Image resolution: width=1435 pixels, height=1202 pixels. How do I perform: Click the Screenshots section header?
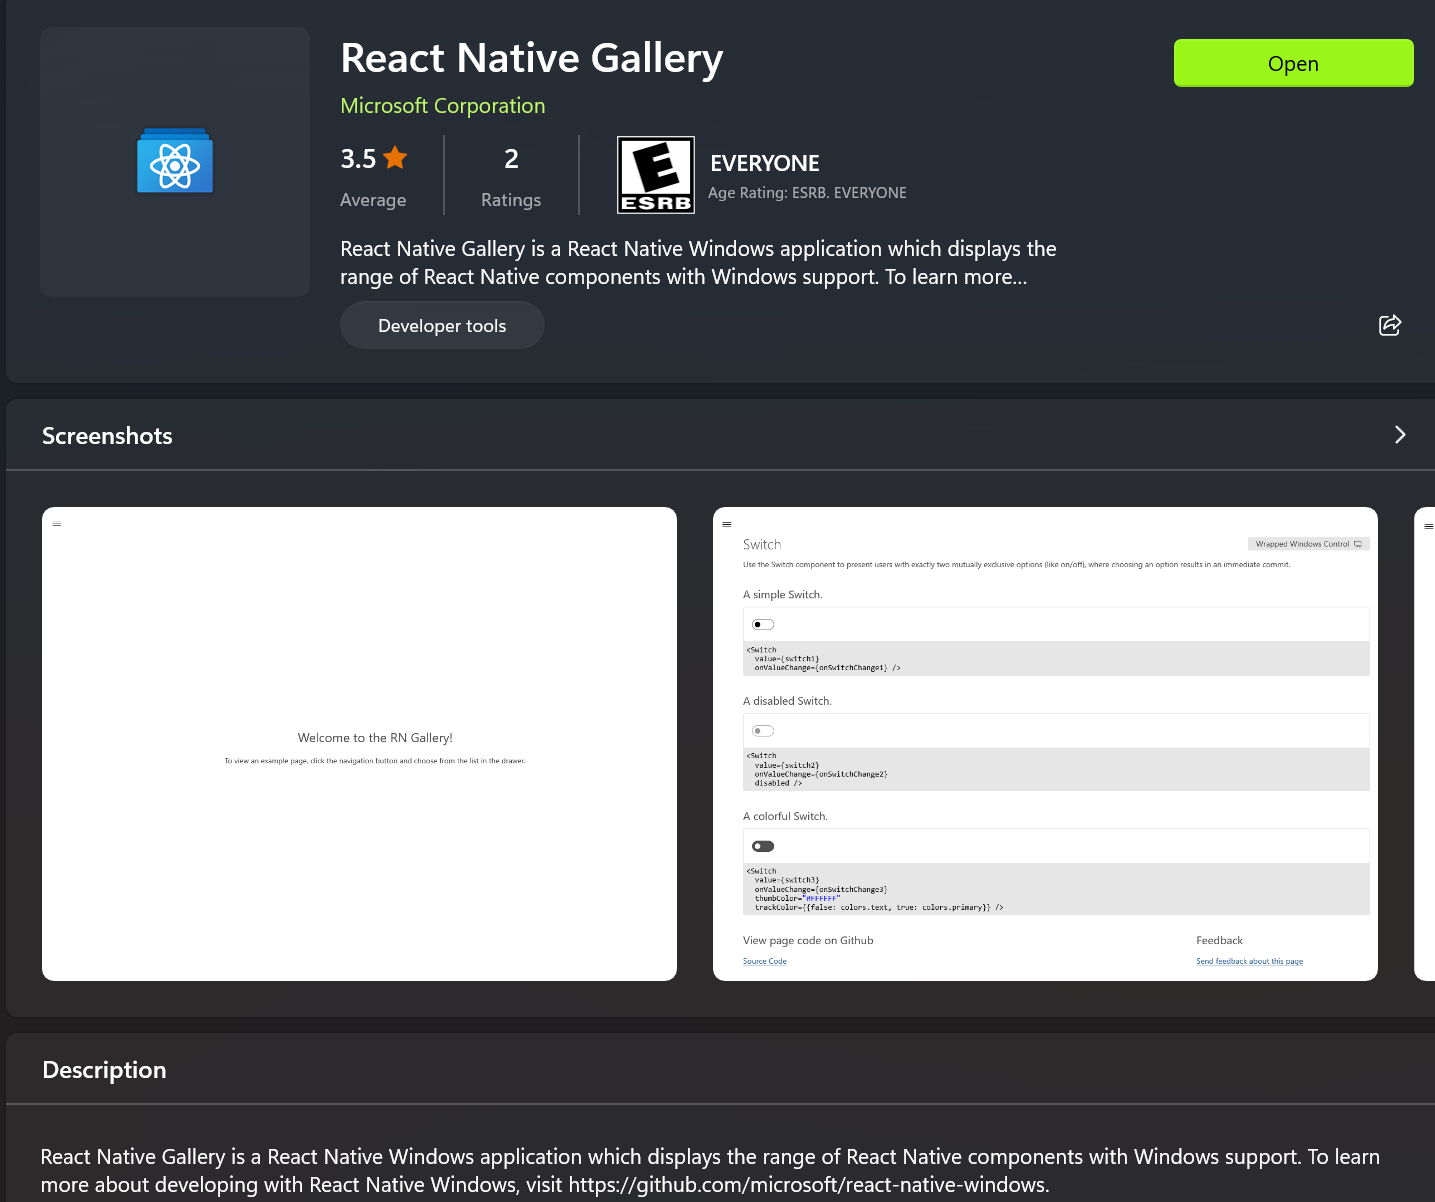point(107,435)
